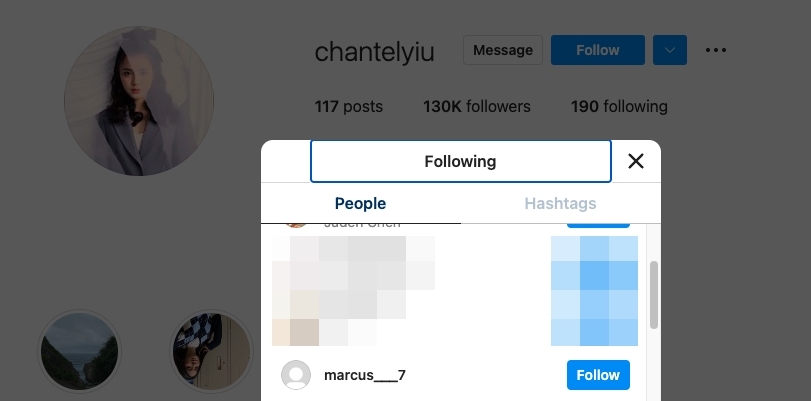Open marcus___7's default avatar icon
The image size is (811, 401).
pyautogui.click(x=296, y=375)
